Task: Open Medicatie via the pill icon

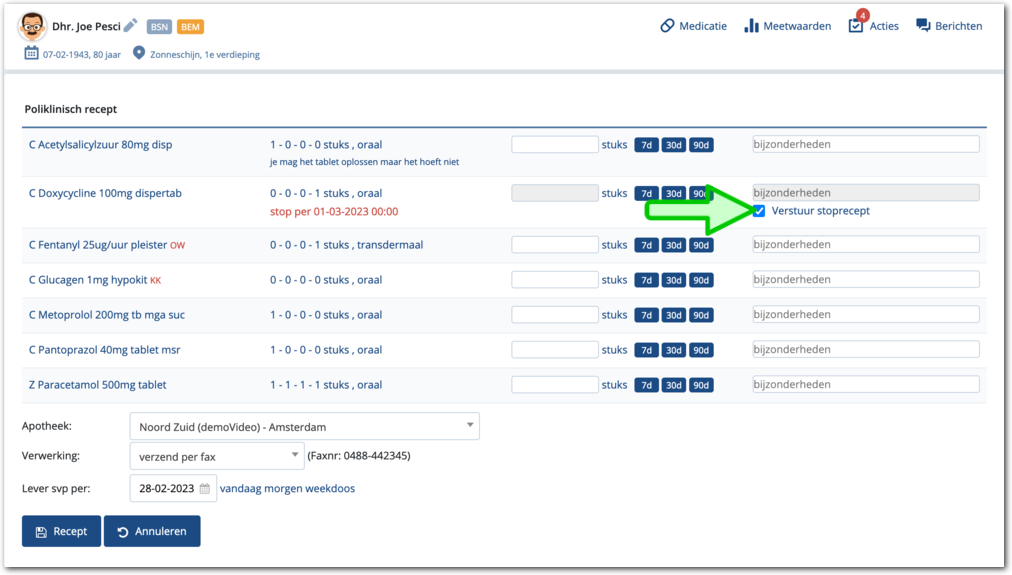Action: tap(668, 26)
